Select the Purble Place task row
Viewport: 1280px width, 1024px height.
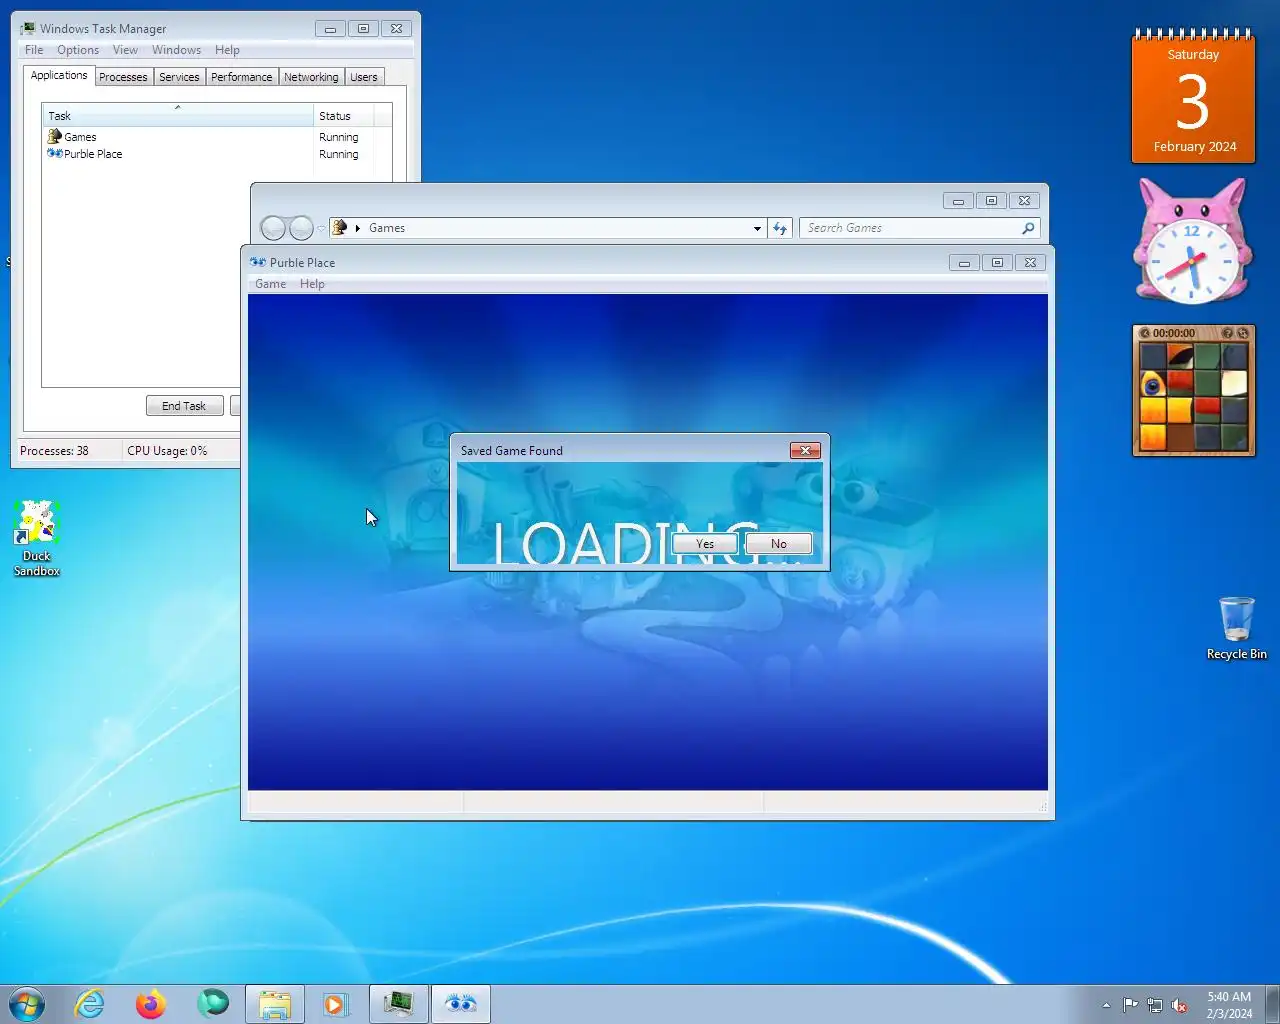pos(209,154)
